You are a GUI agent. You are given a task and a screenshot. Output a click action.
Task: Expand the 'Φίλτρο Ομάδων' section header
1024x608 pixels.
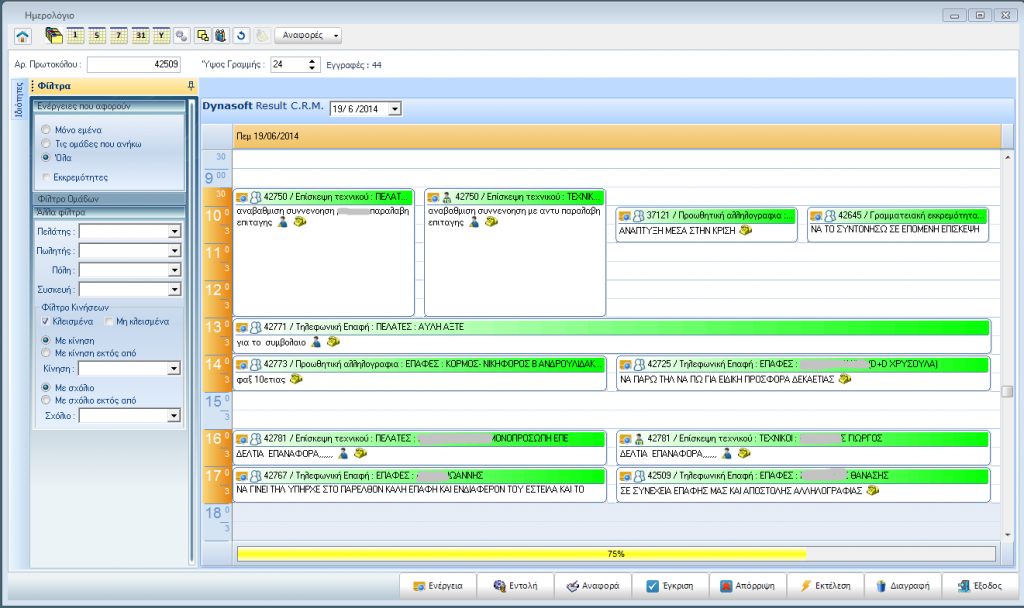[x=108, y=199]
